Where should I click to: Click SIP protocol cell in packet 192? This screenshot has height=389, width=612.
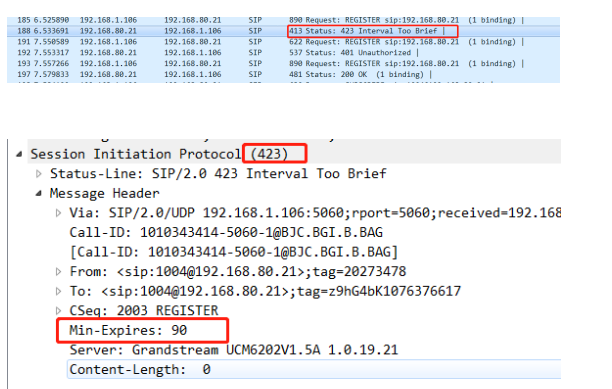[x=255, y=53]
